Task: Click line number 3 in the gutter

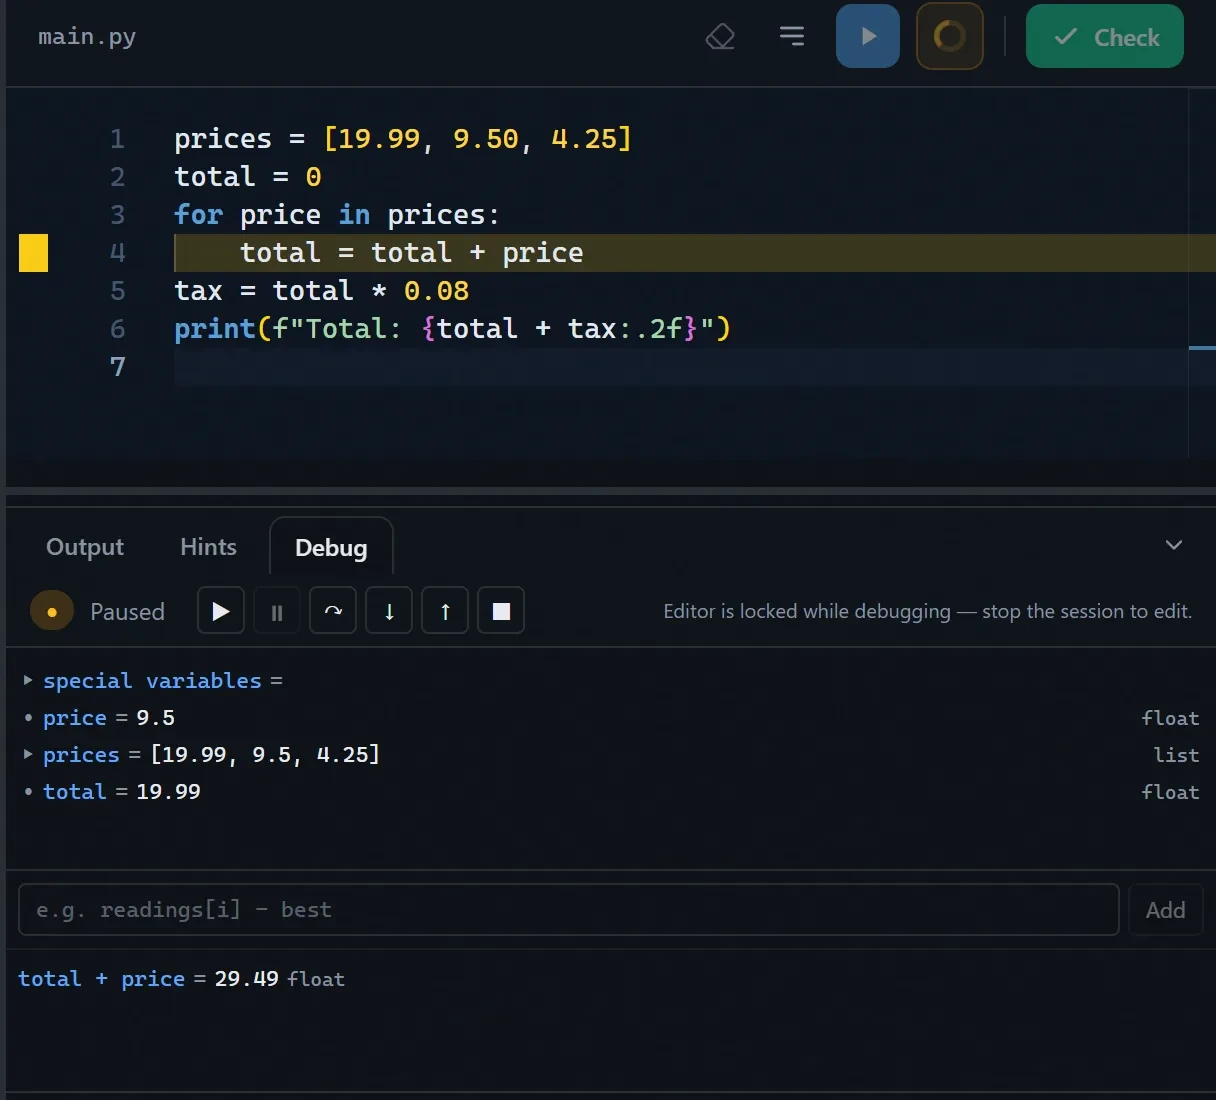Action: 117,215
